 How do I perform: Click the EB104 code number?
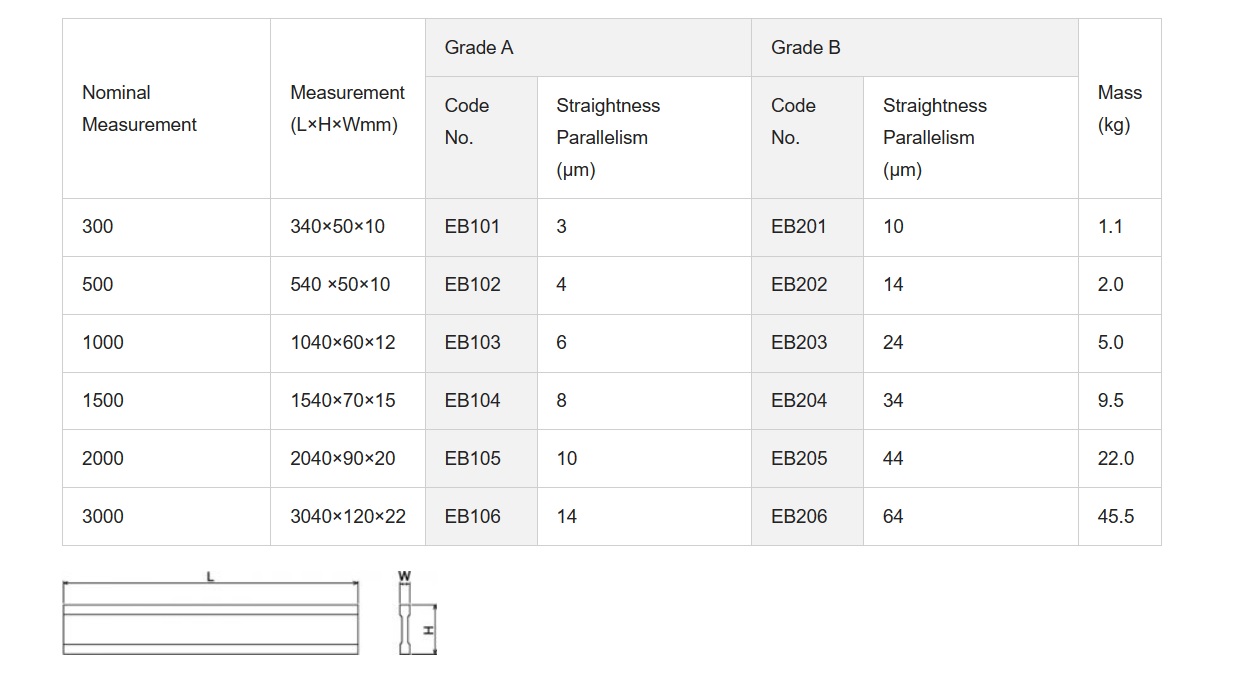point(472,400)
